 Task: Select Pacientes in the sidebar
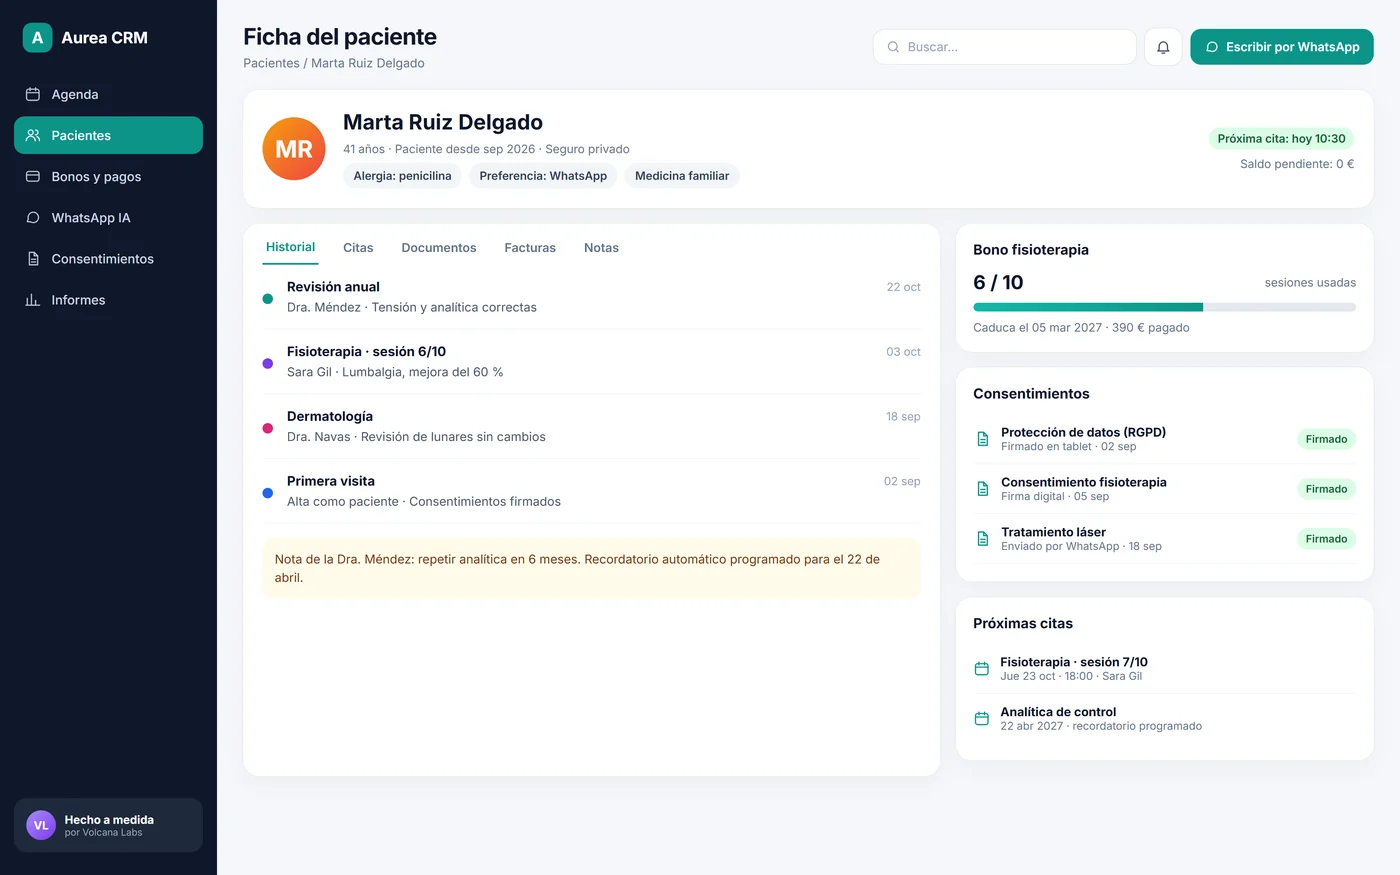coord(108,135)
